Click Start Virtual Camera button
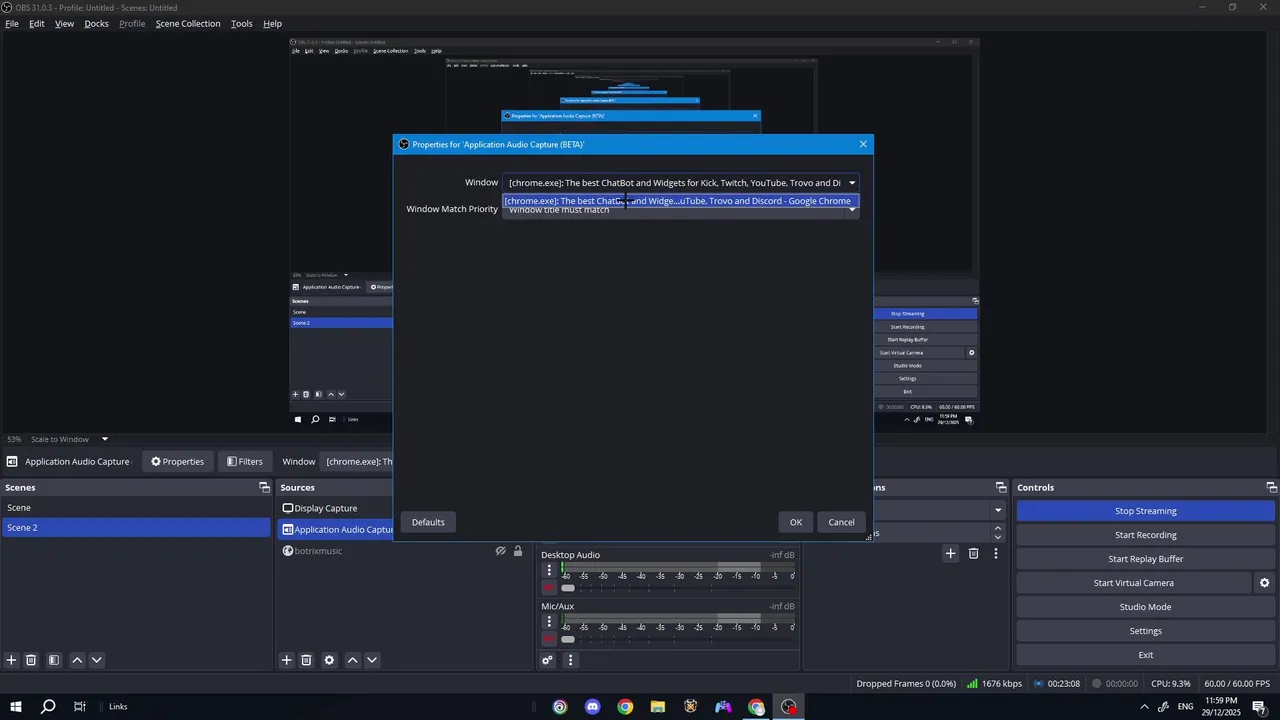The image size is (1280, 720). pyautogui.click(x=1133, y=583)
